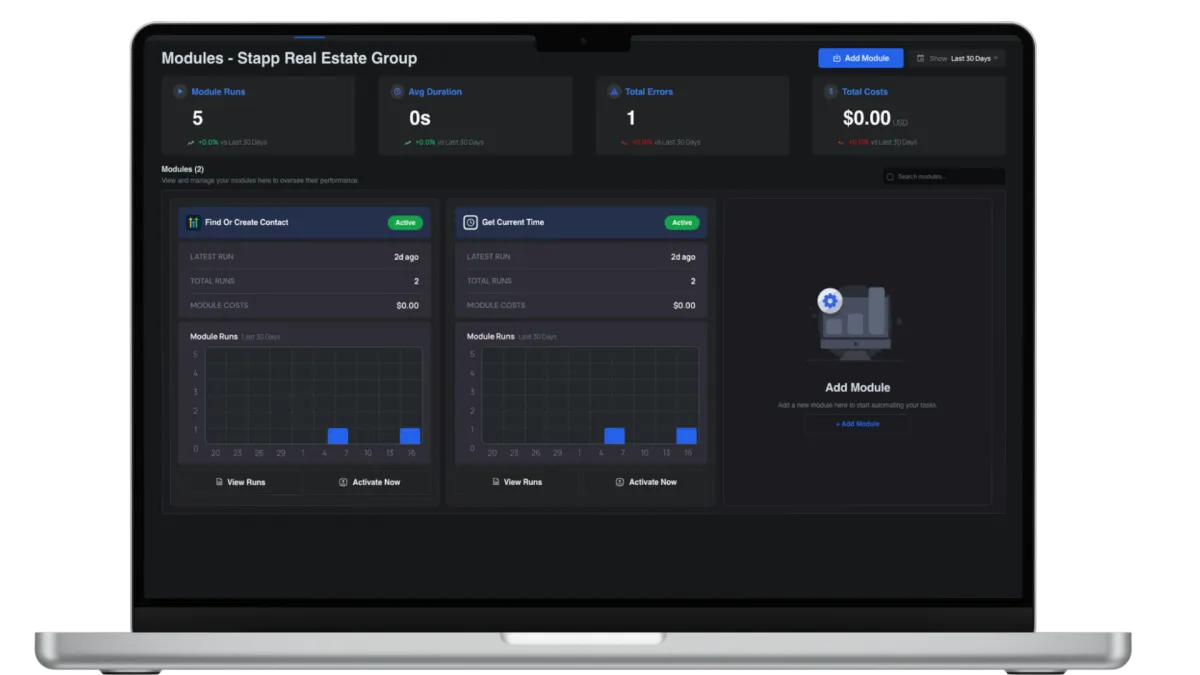Click the Get Current Time clock icon
1200x675 pixels.
470,222
